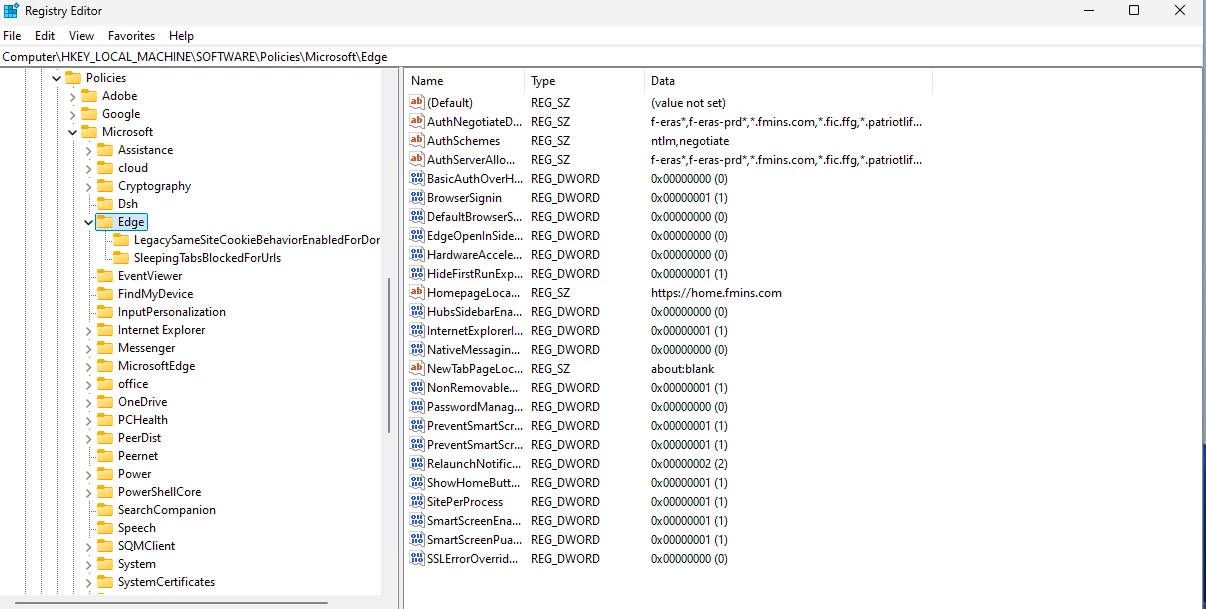Screen dimensions: 1206x609
Task: Open the Favorites menu
Action: pos(131,36)
